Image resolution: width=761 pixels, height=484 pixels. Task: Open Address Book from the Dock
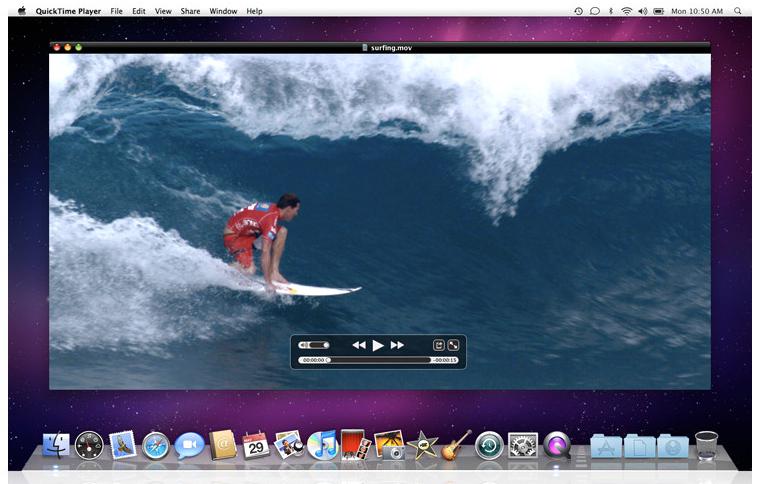point(223,445)
